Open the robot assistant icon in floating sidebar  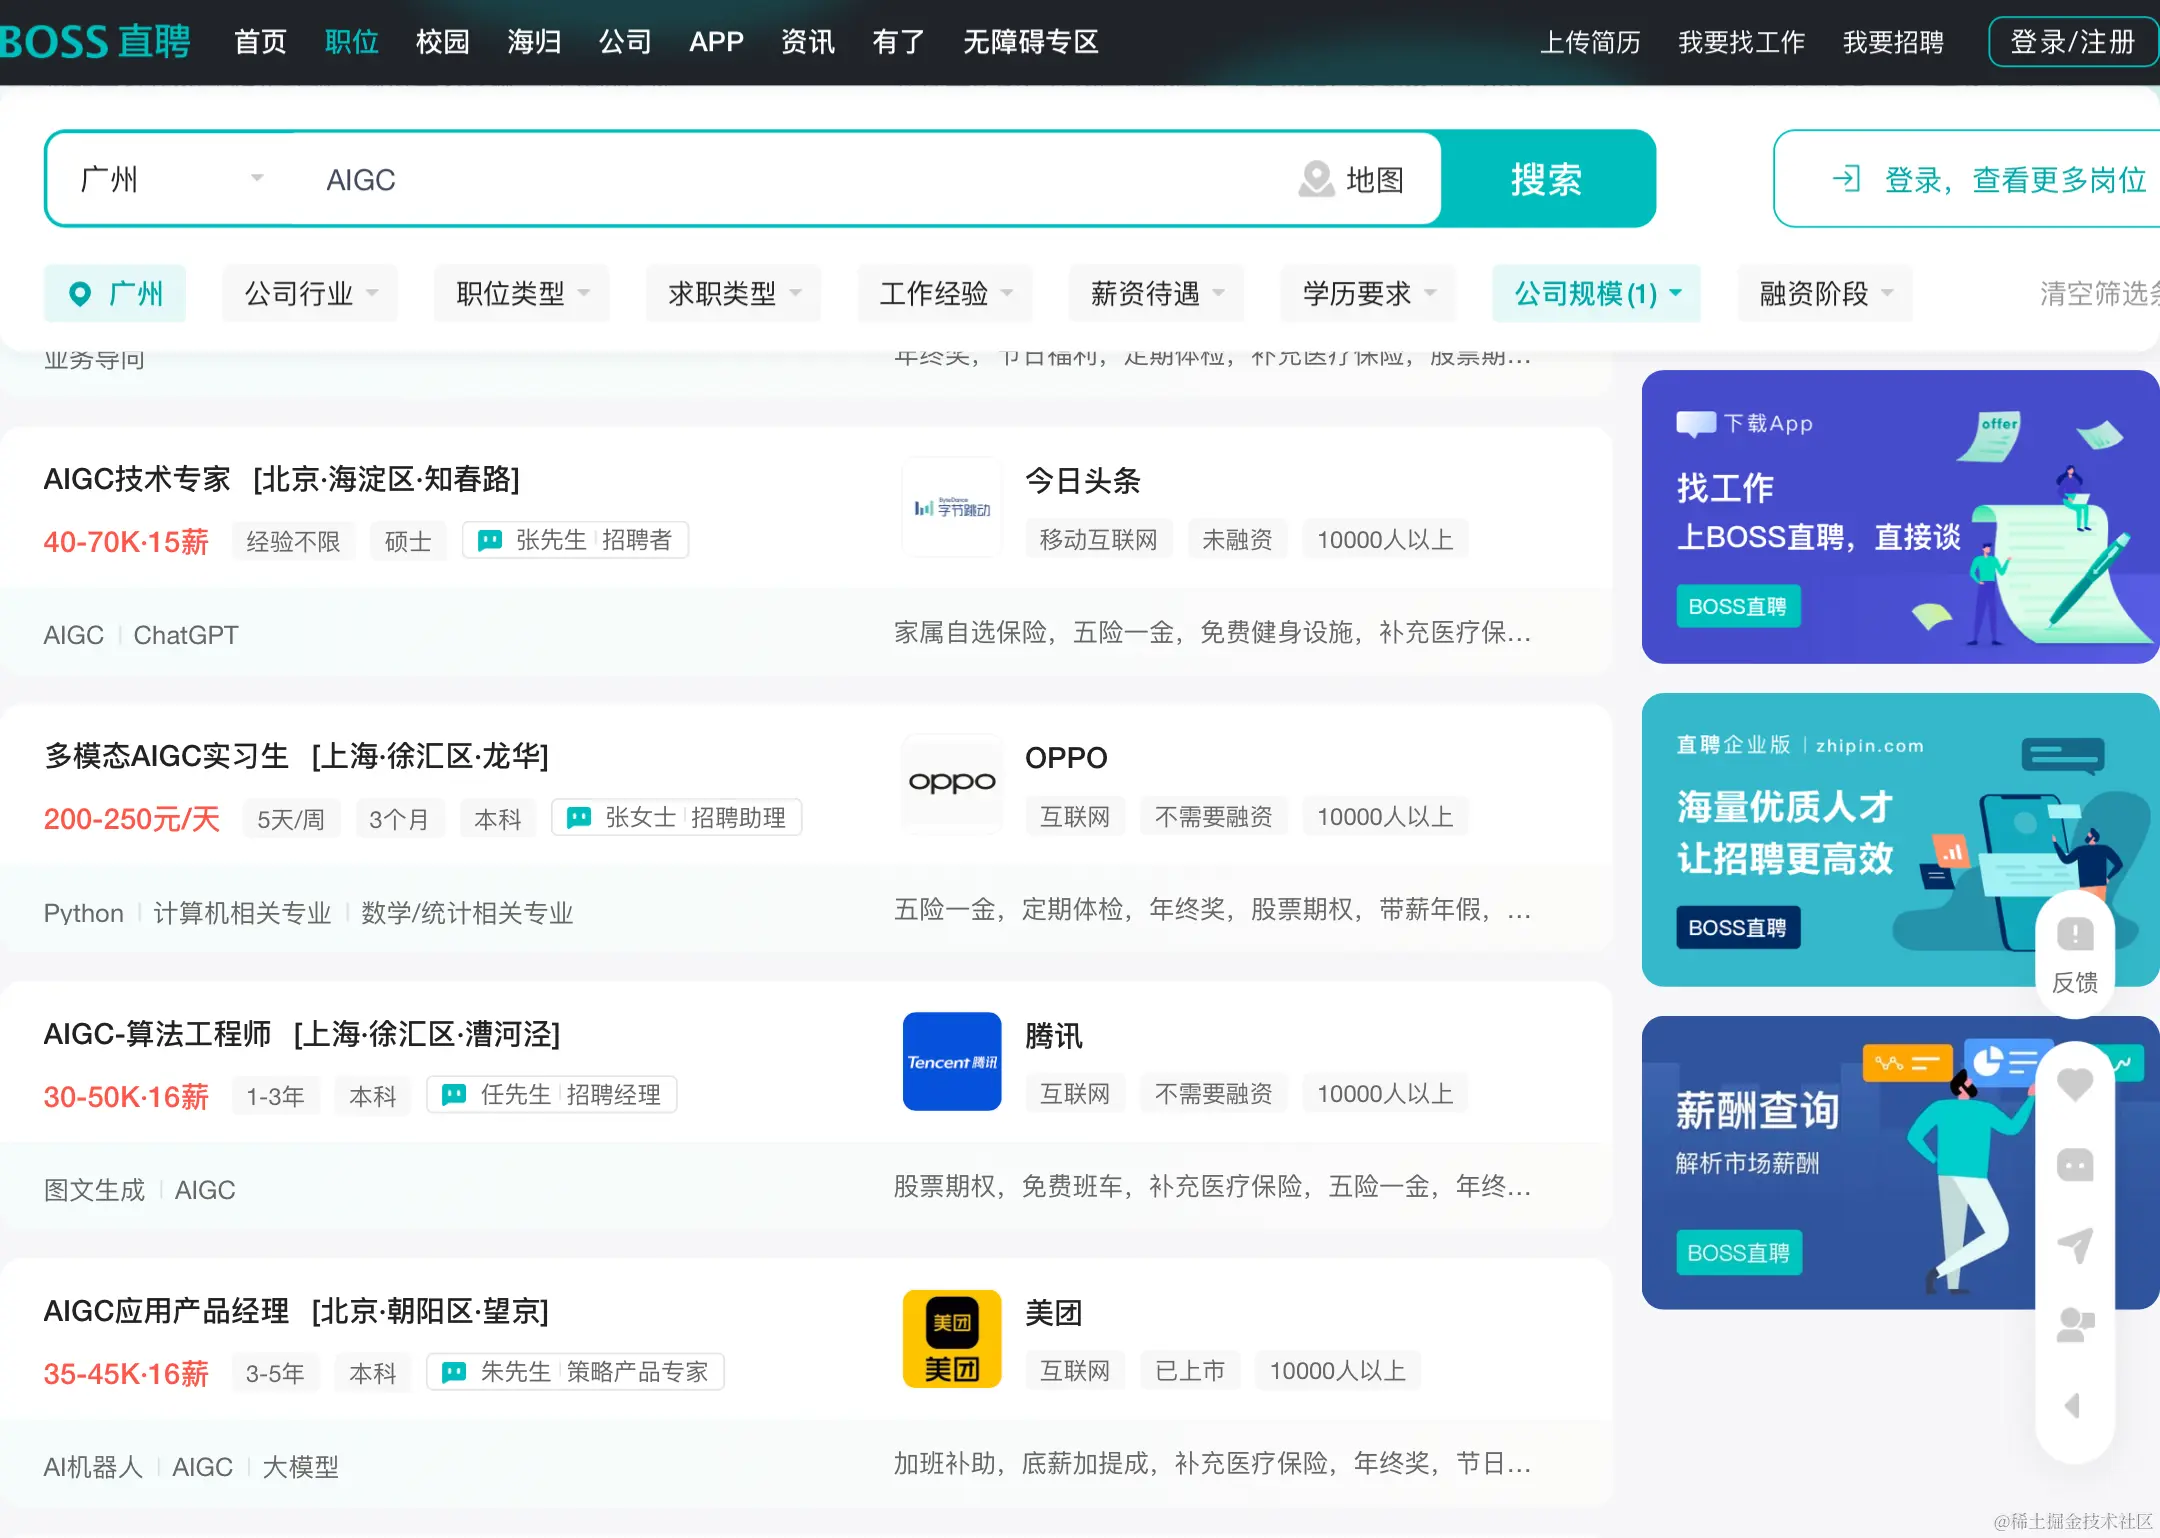click(2075, 1164)
